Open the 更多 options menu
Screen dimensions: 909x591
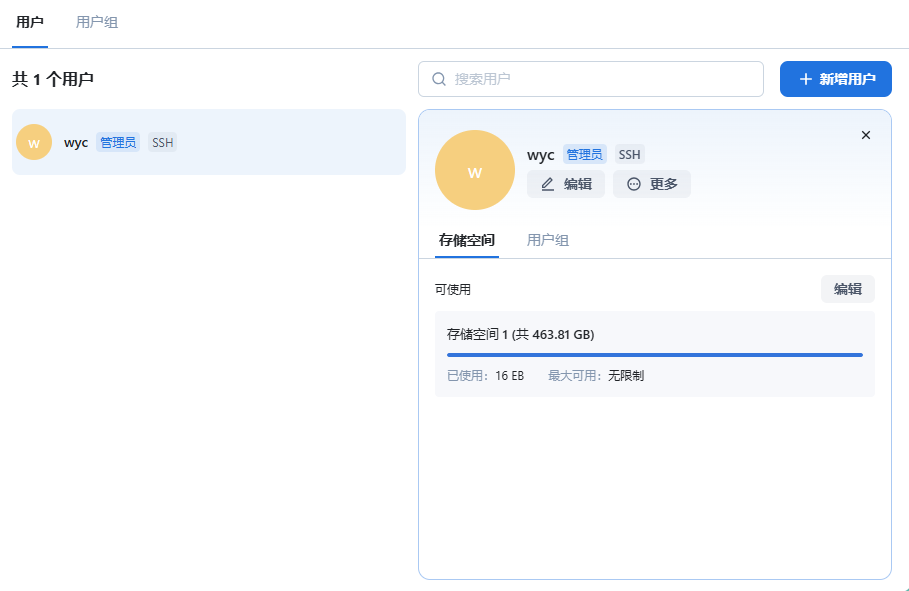(652, 184)
